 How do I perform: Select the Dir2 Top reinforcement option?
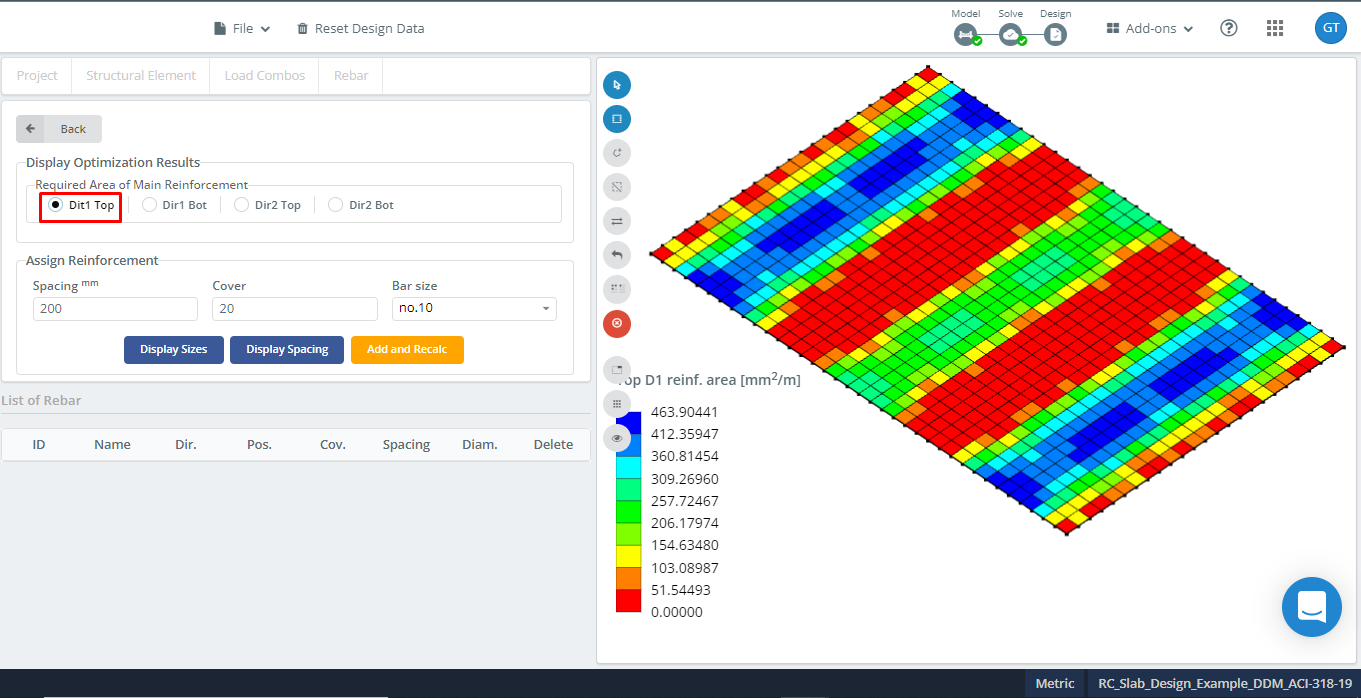click(241, 204)
